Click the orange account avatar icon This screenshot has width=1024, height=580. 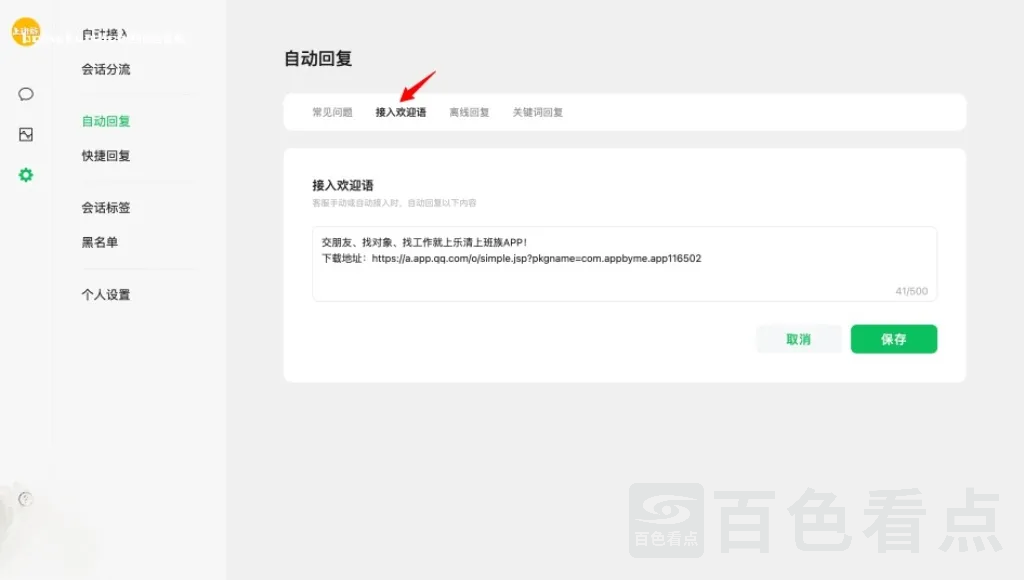coord(25,32)
